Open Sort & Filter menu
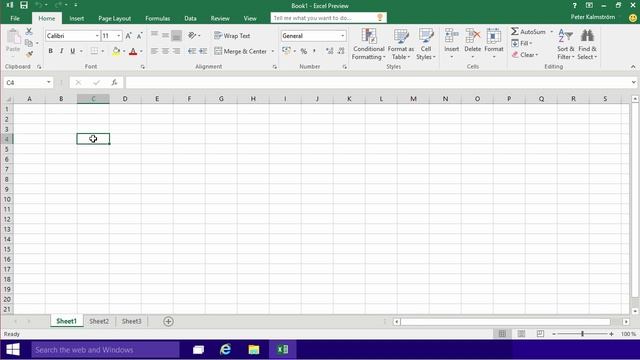640x360 pixels. [566, 44]
